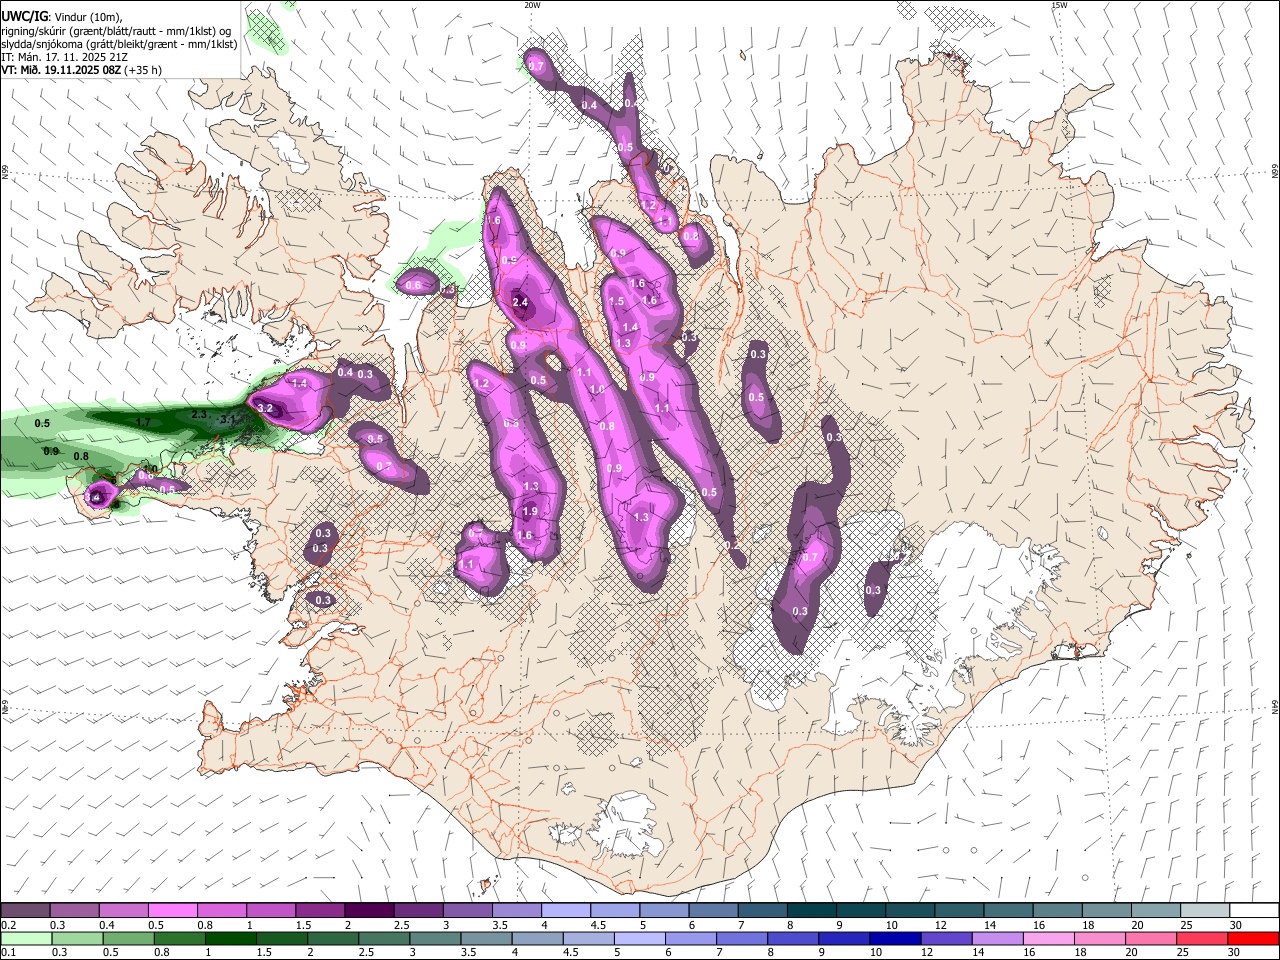Select the dusky mauve 0.2–0.3 swatch, upper scale
Screen dimensions: 1280x960
click(25, 910)
